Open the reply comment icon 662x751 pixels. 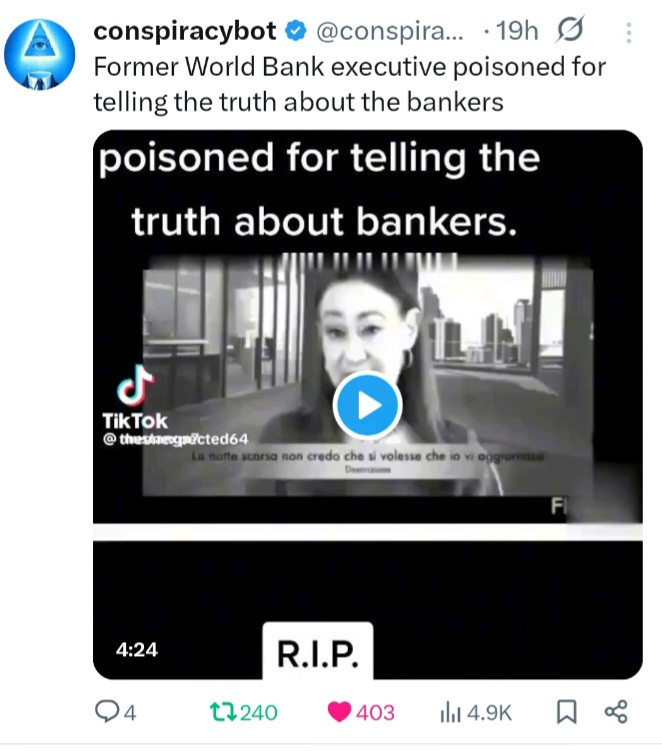[x=105, y=711]
